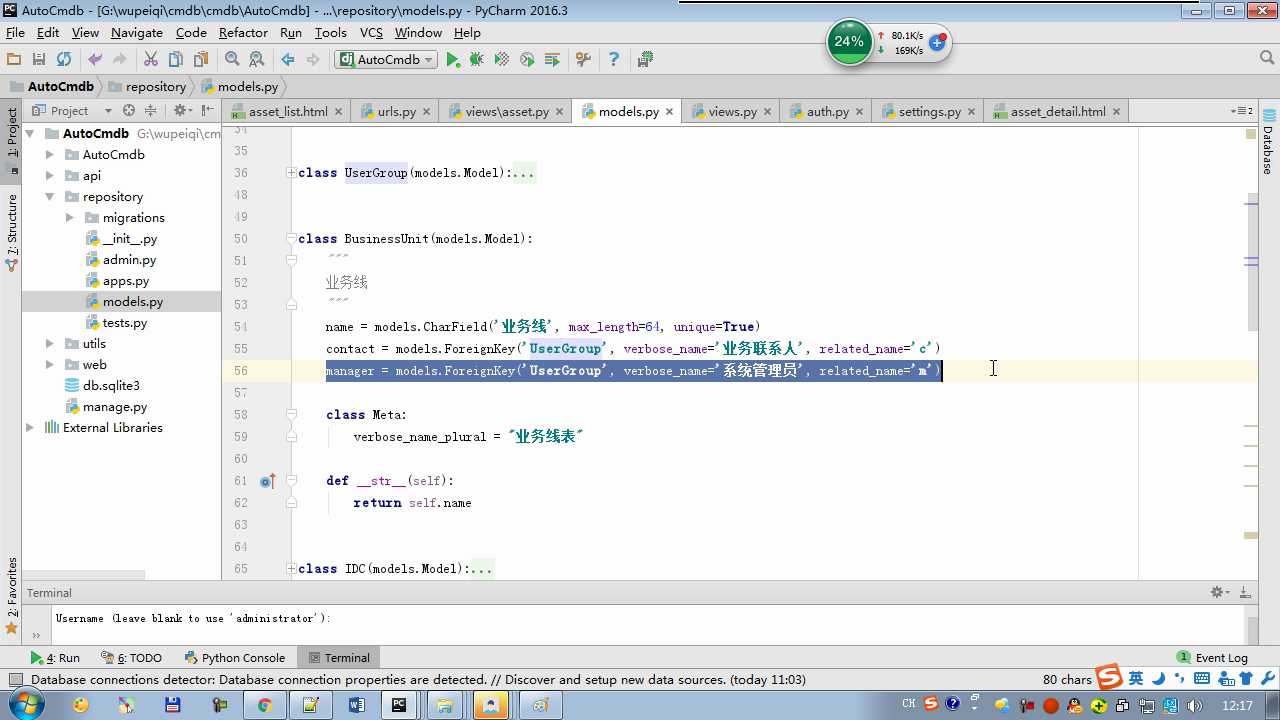Click the repository breadcrumb
1280x720 pixels.
[147, 87]
